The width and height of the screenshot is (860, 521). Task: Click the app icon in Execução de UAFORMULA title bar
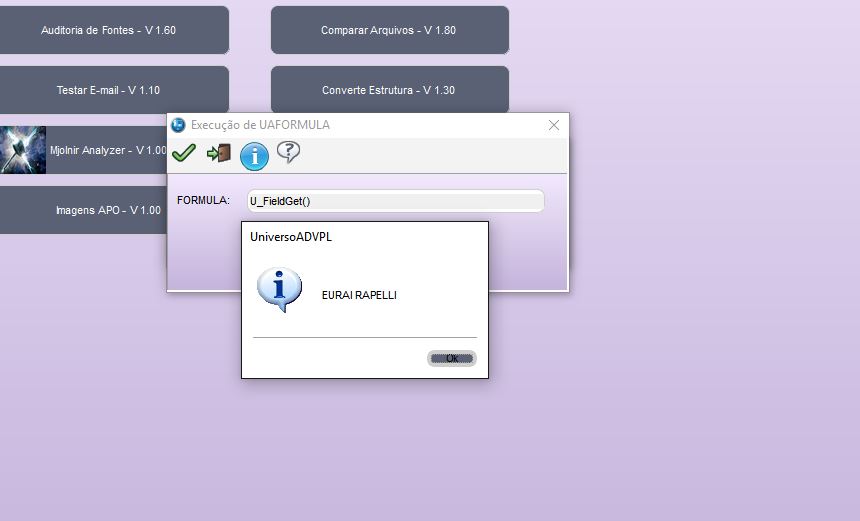[x=178, y=125]
